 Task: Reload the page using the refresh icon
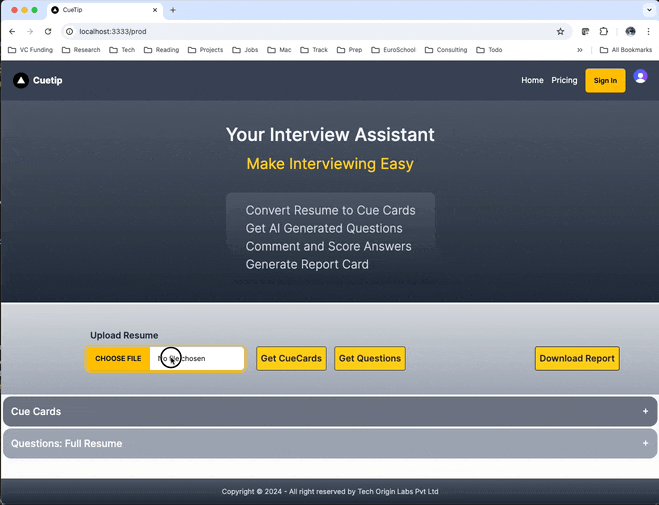pos(48,32)
